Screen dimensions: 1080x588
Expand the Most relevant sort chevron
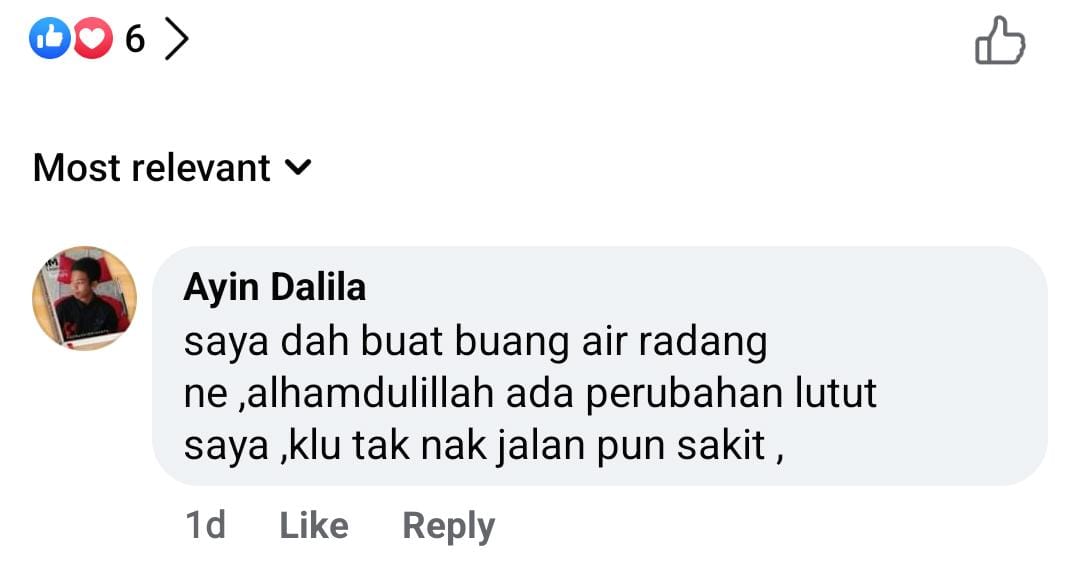[298, 167]
